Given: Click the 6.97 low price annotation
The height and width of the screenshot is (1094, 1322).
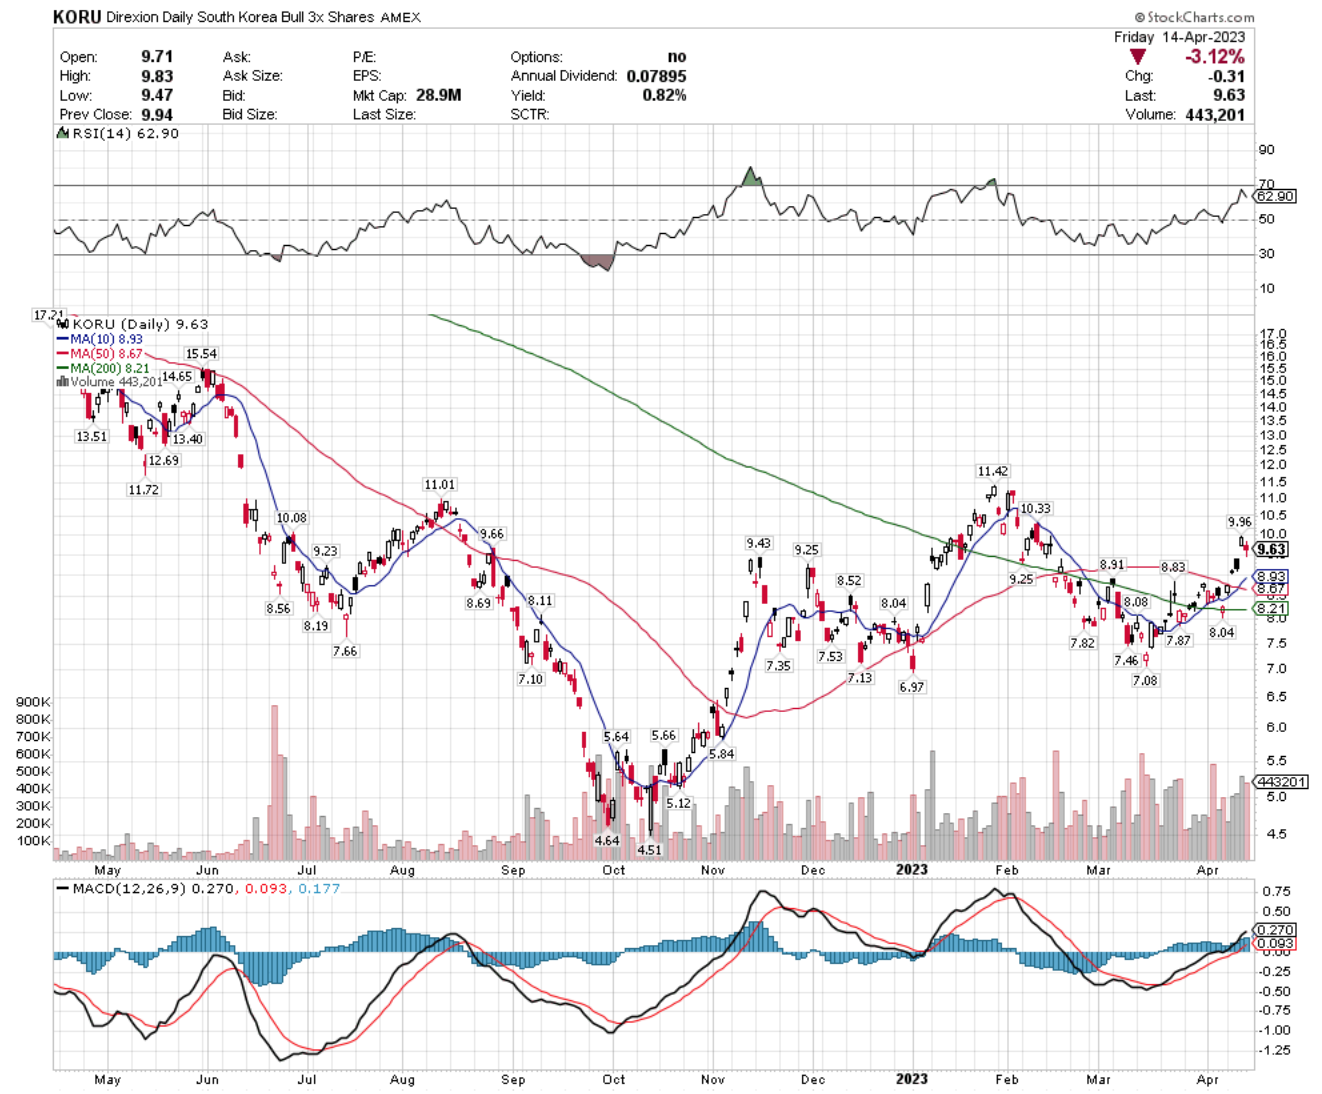Looking at the screenshot, I should point(911,687).
